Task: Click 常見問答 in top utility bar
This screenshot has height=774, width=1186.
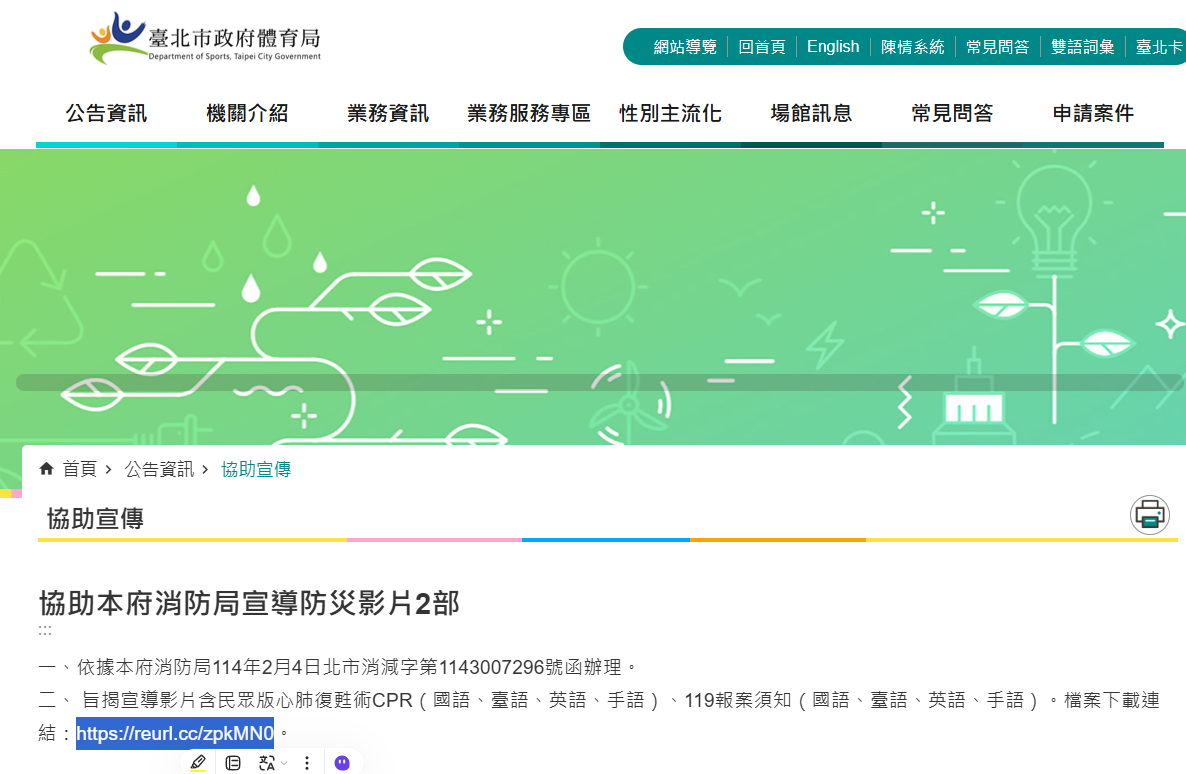Action: [x=997, y=47]
